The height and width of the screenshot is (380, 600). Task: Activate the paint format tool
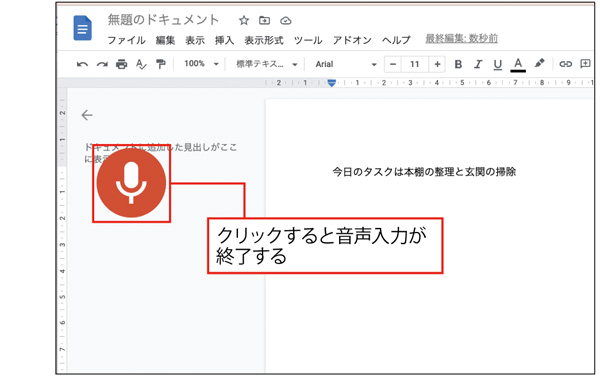tap(161, 64)
